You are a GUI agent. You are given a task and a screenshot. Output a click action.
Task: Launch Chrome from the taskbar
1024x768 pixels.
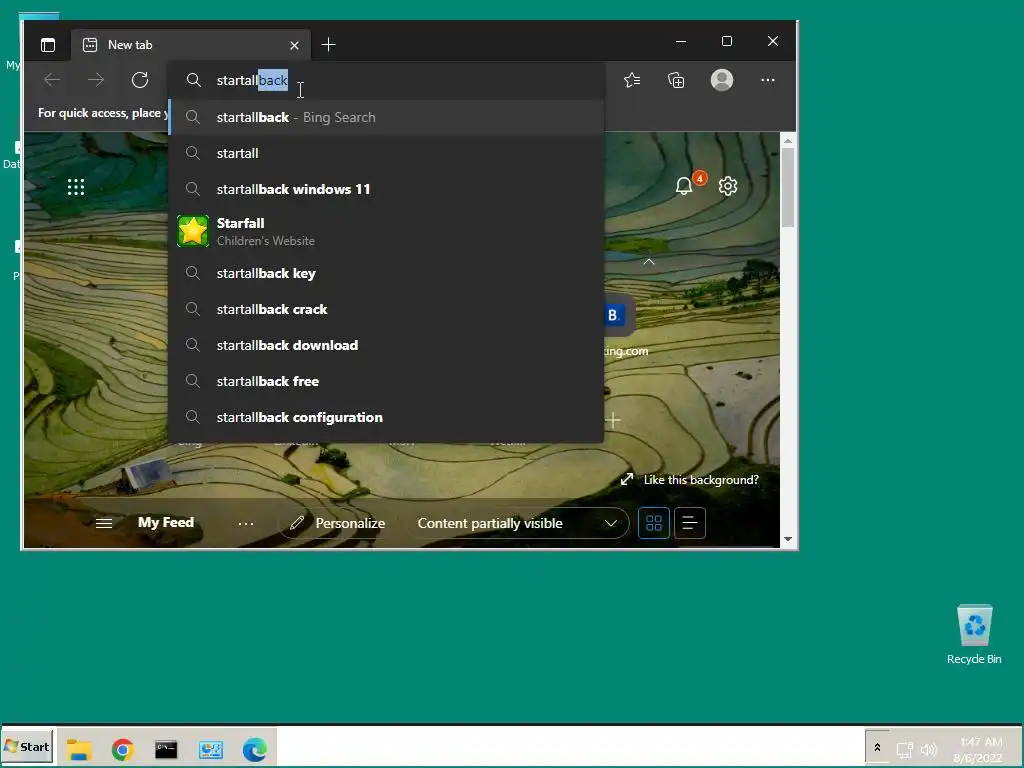(x=123, y=749)
